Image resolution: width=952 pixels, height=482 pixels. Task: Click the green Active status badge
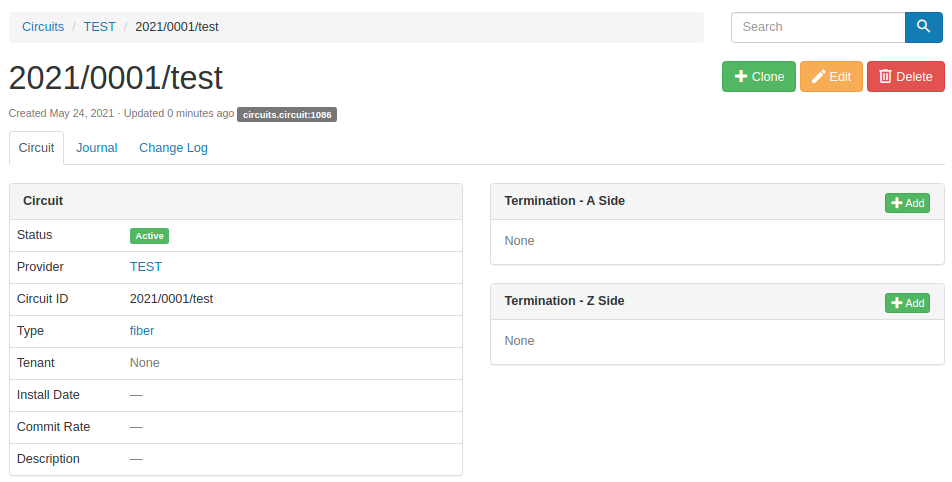(x=149, y=236)
